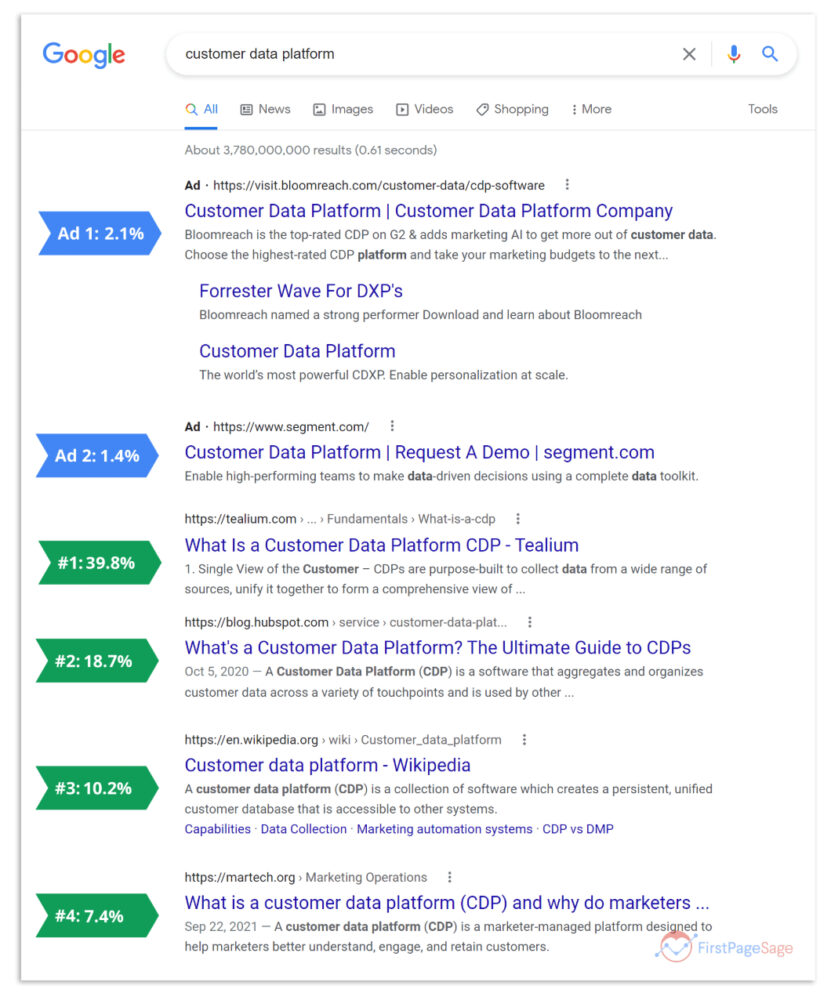Open three-dot menu beside segment.com ad URL
The image size is (831, 1000).
[x=392, y=425]
